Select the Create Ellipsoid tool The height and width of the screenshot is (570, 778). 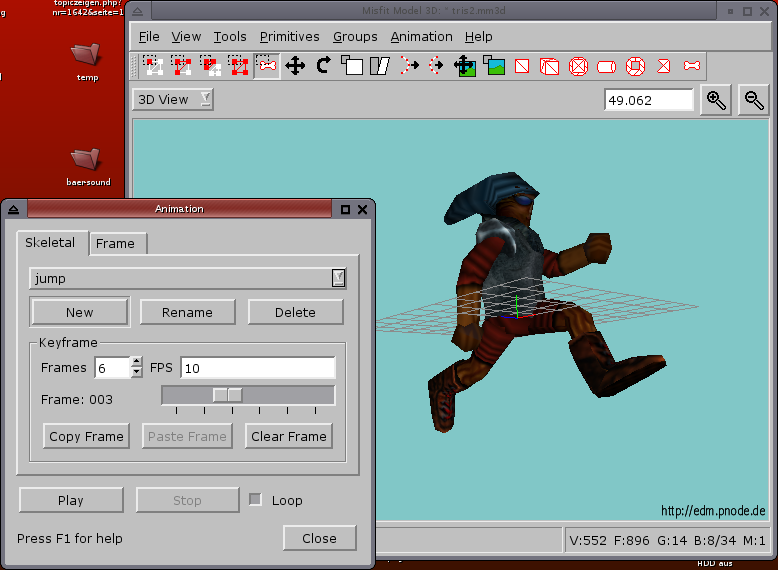tap(579, 65)
